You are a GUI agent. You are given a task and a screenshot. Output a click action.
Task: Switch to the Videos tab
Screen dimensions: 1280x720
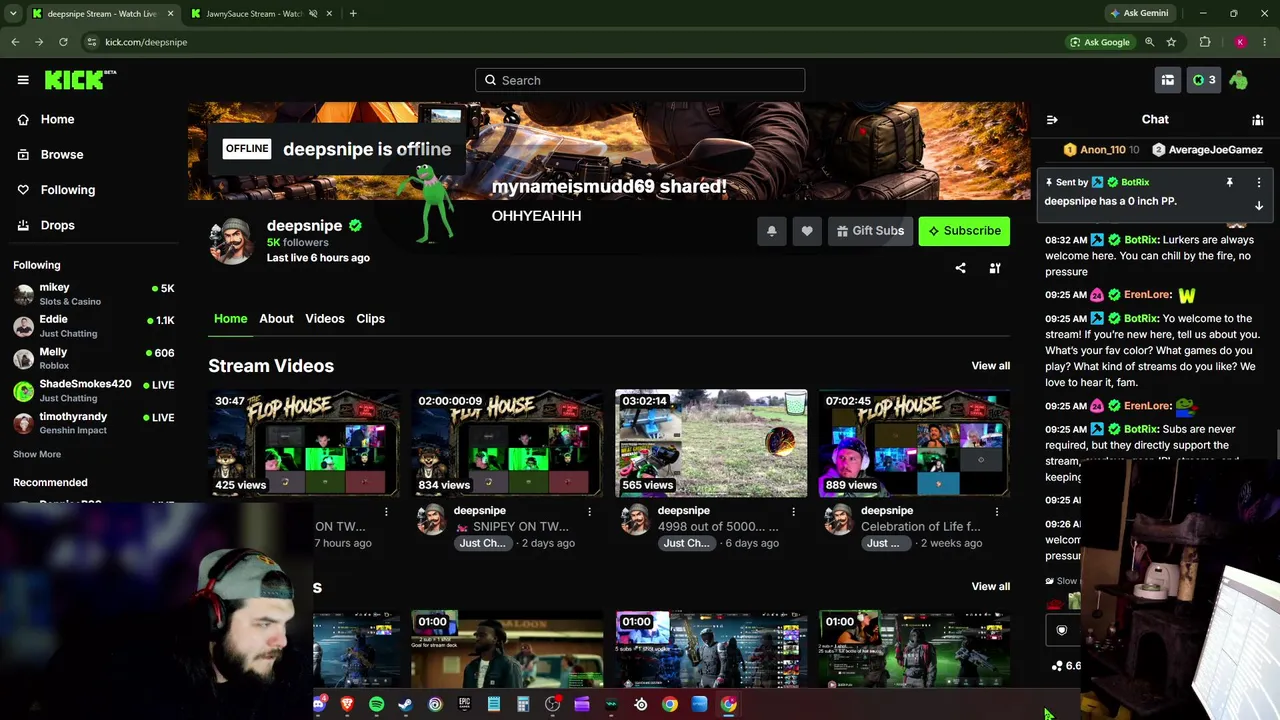[x=325, y=318]
